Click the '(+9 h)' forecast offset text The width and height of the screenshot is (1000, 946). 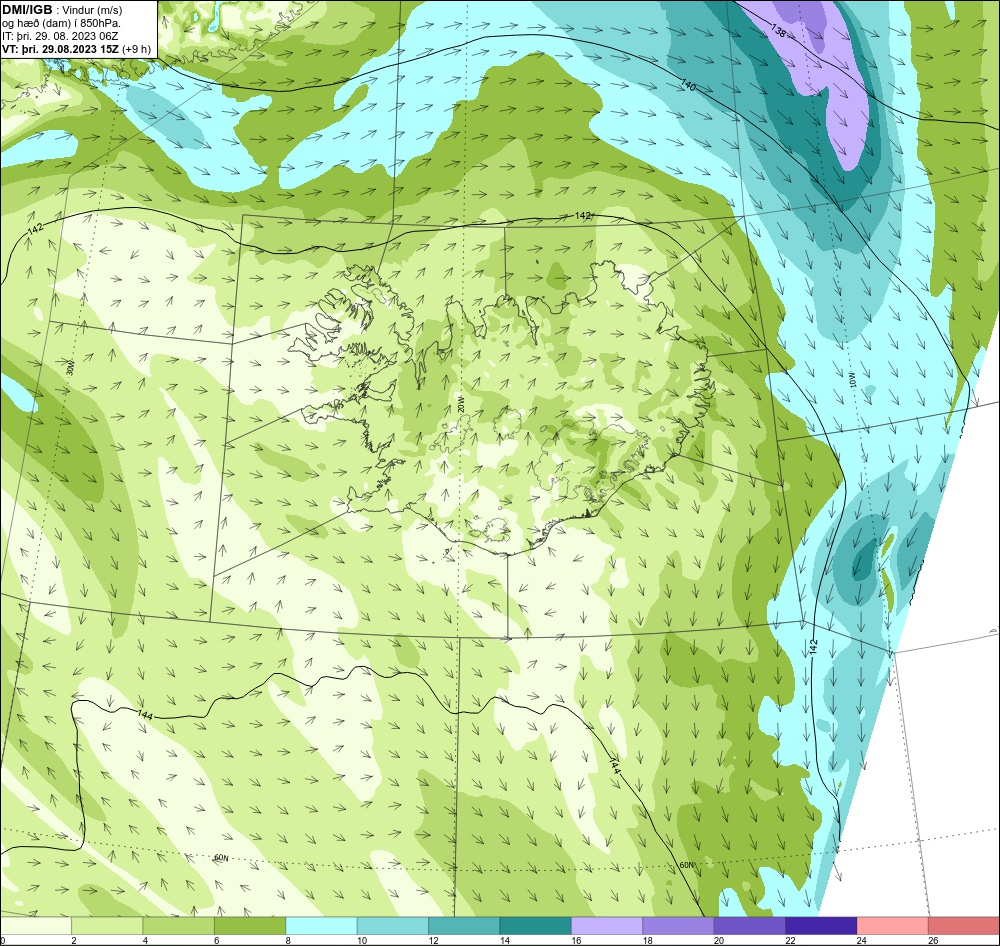pos(137,49)
